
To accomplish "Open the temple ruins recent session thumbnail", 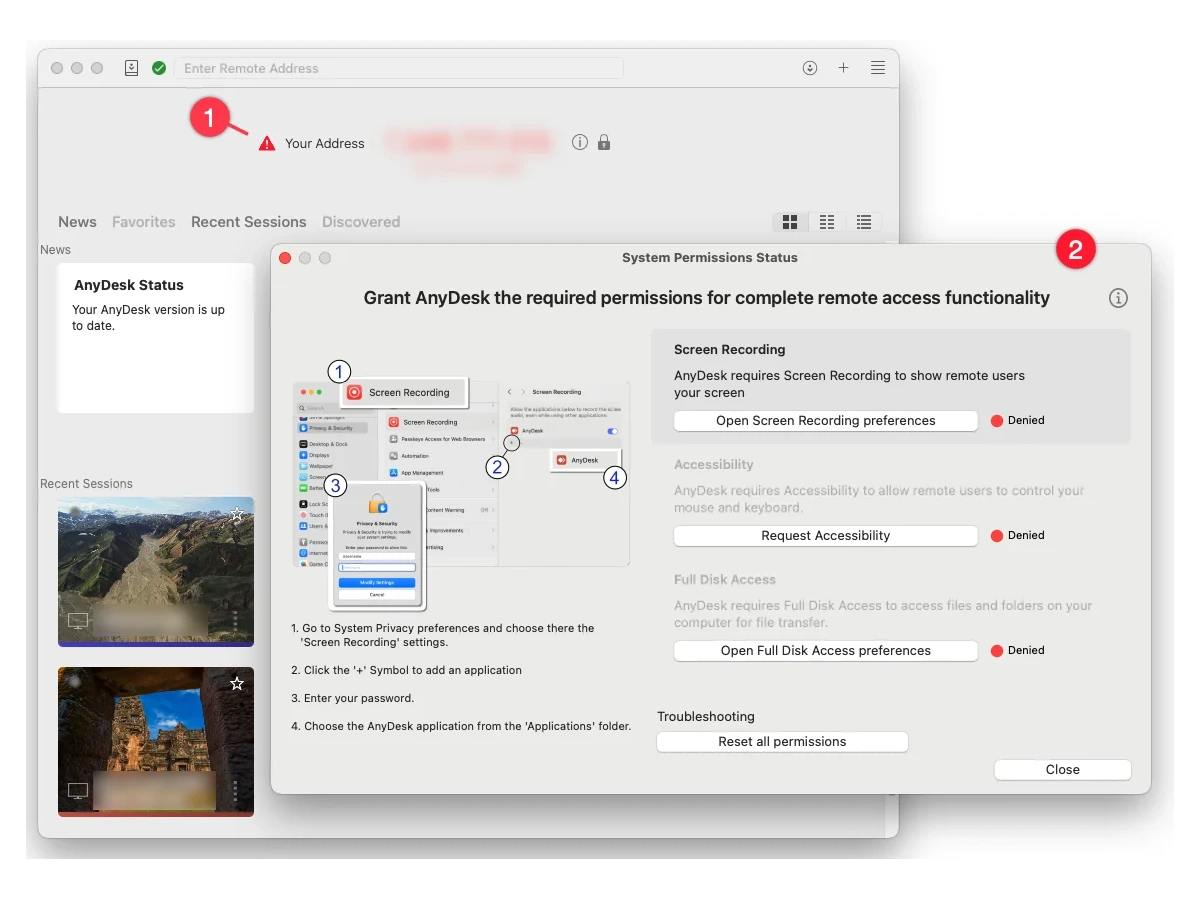I will pyautogui.click(x=156, y=741).
